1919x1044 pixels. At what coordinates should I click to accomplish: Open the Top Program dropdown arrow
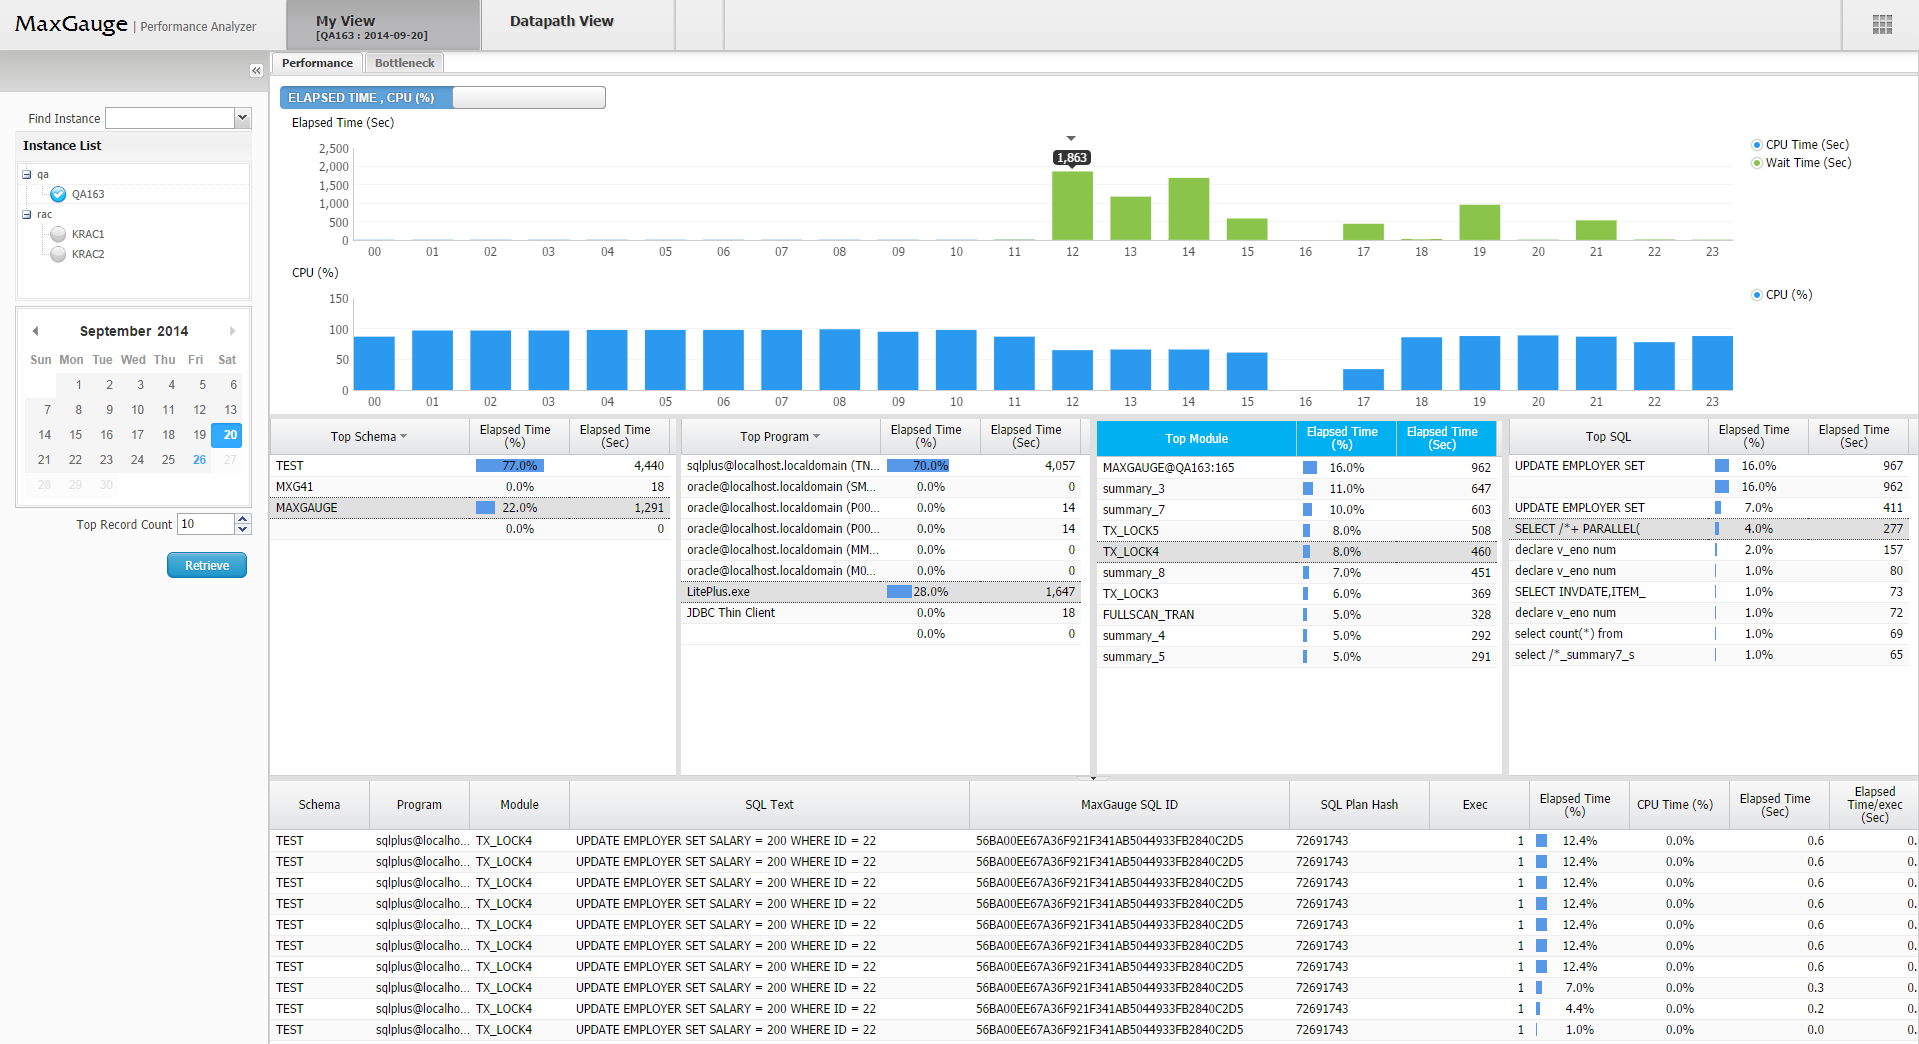(x=816, y=437)
